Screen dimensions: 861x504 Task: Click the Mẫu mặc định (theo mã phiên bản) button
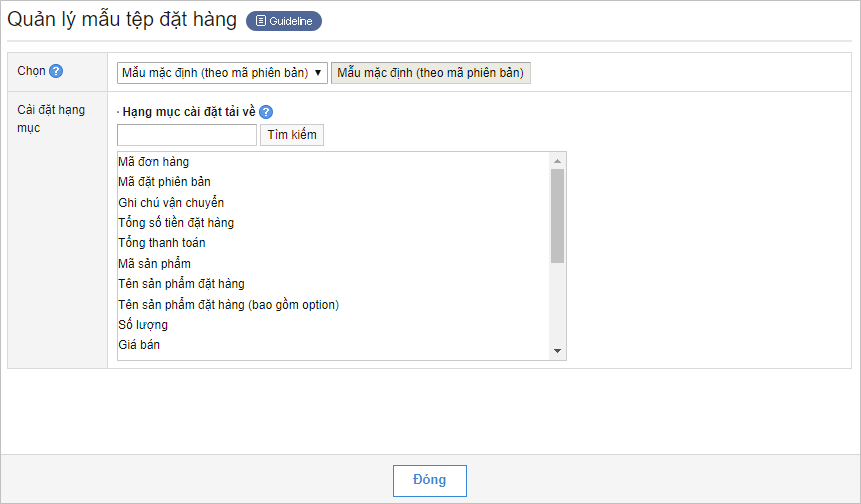pyautogui.click(x=430, y=72)
